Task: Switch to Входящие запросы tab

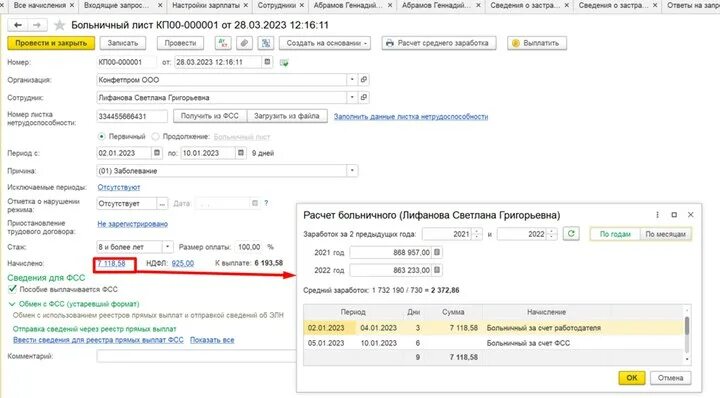Action: [x=117, y=6]
